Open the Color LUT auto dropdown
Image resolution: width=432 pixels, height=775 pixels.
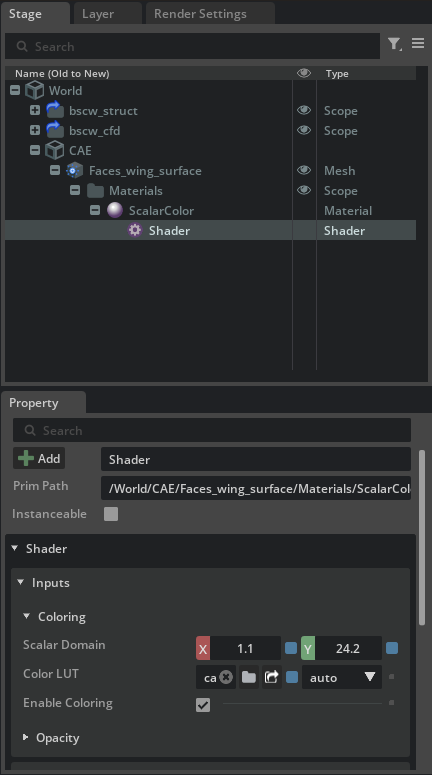[342, 677]
